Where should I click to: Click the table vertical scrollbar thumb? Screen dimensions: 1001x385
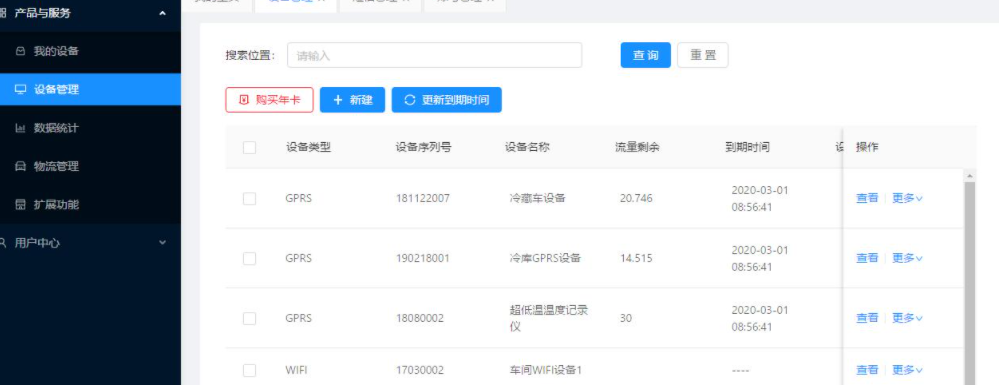pos(970,283)
